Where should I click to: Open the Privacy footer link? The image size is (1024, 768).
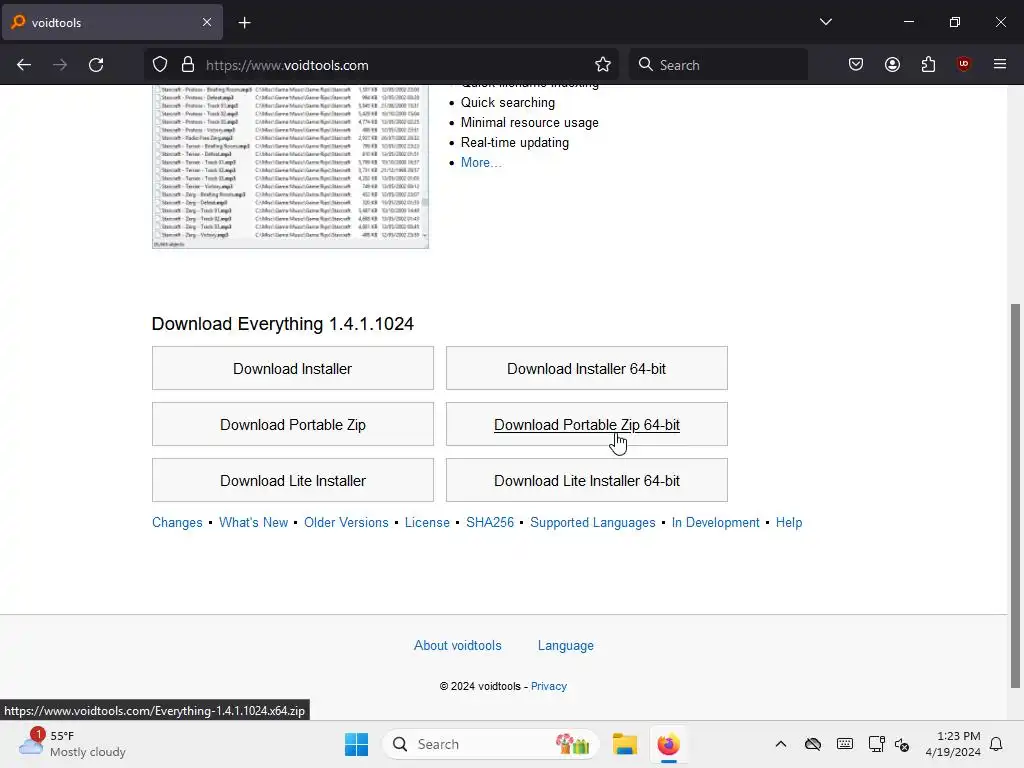(549, 686)
